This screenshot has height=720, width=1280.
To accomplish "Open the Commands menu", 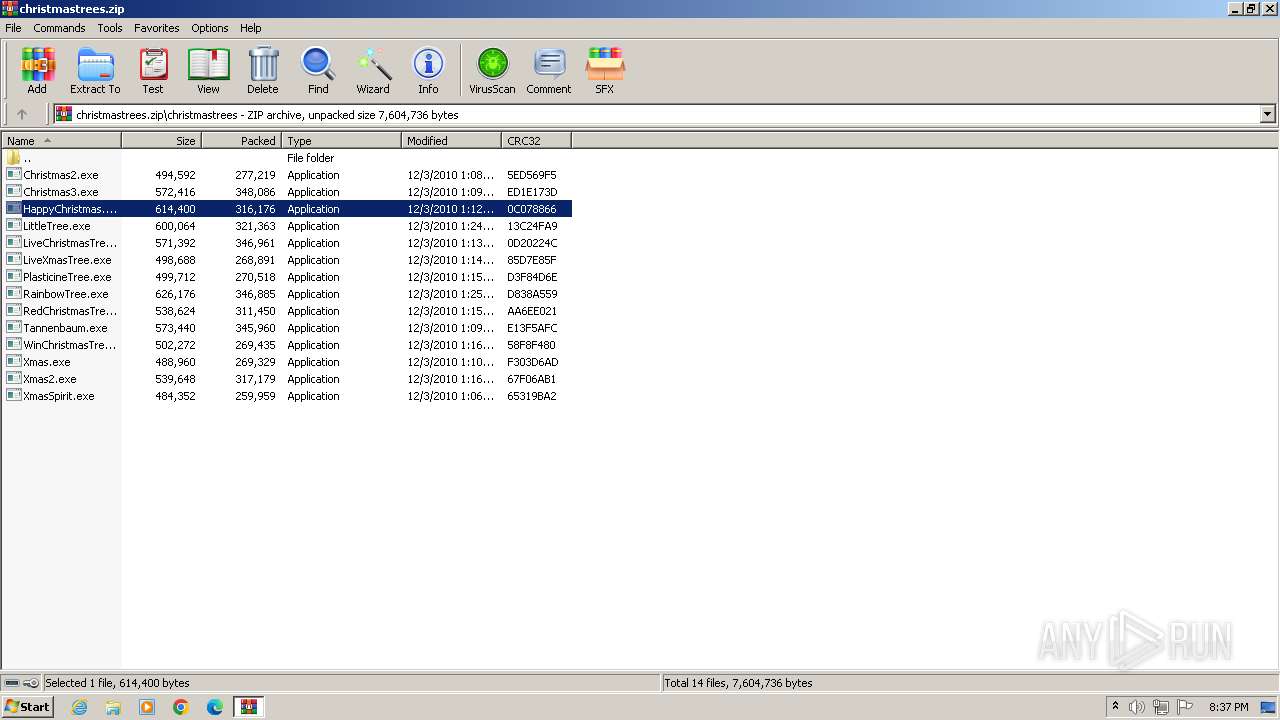I will 59,28.
